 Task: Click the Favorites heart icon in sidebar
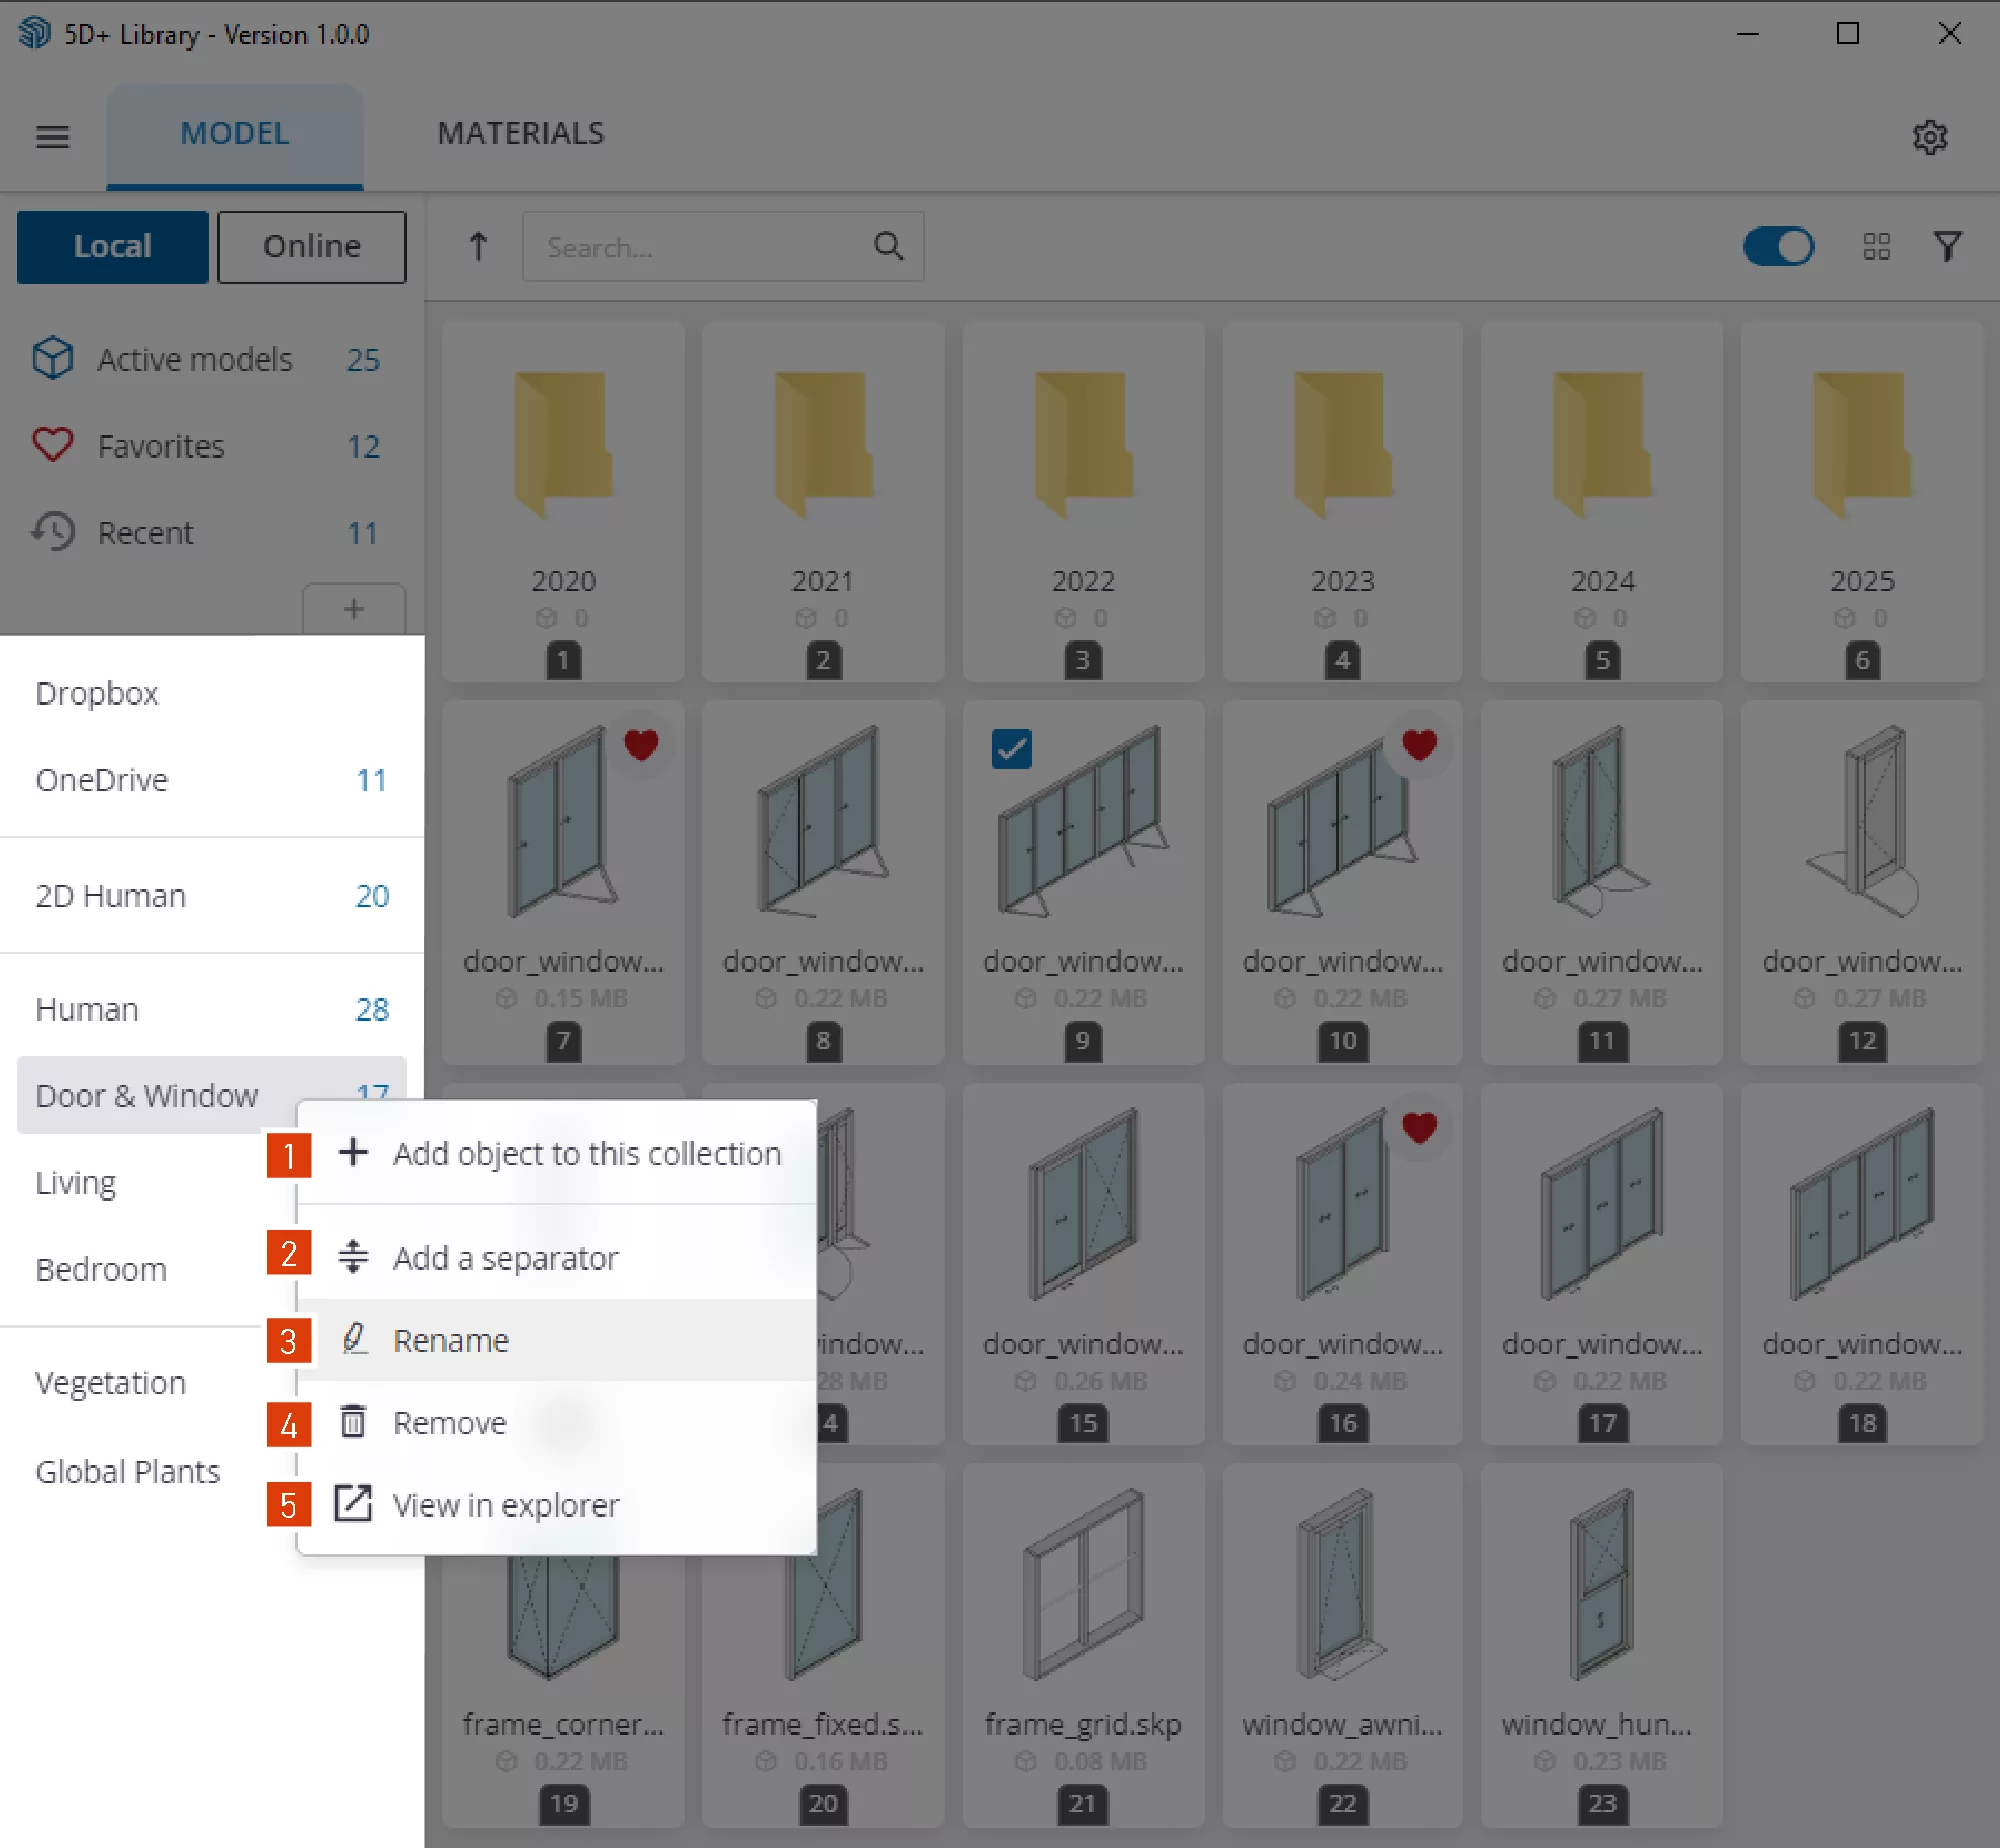[53, 445]
